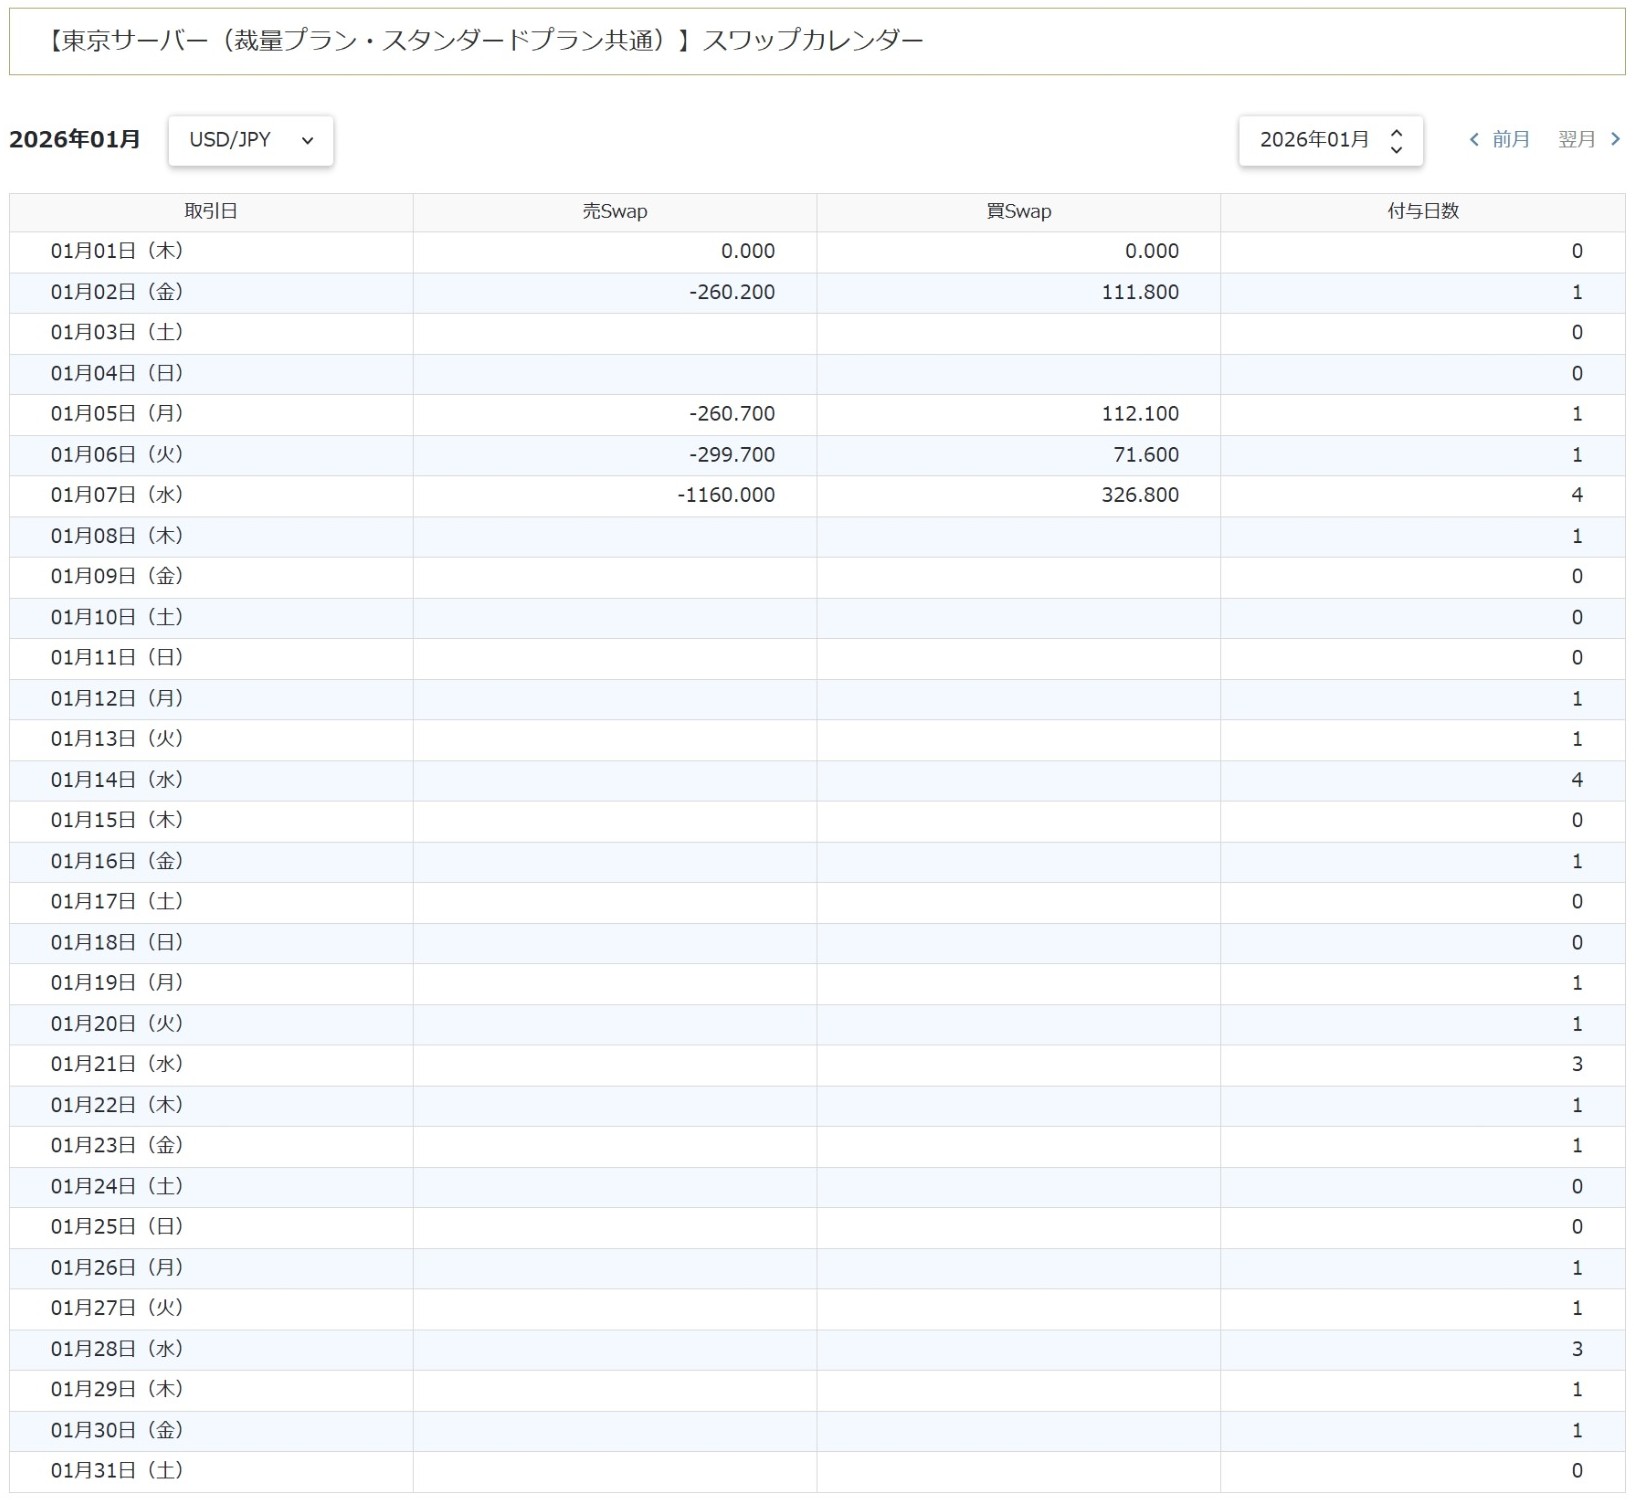Select the date 01月10日（土）
The width and height of the screenshot is (1634, 1502).
tap(117, 618)
